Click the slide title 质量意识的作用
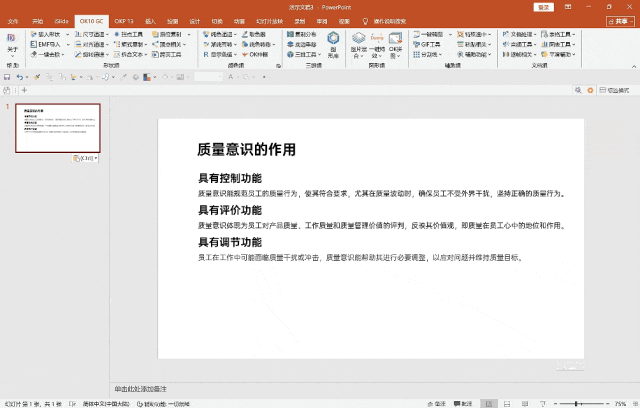 coord(246,149)
